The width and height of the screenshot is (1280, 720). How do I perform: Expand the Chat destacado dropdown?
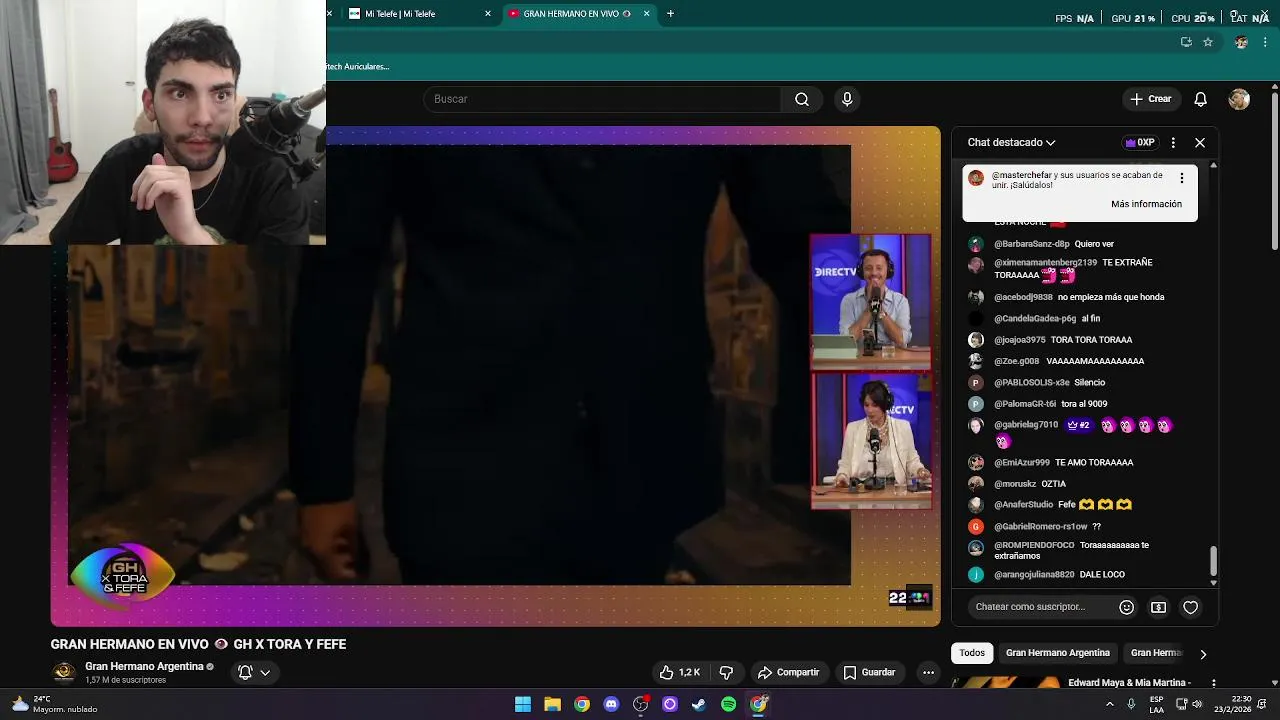click(1011, 142)
